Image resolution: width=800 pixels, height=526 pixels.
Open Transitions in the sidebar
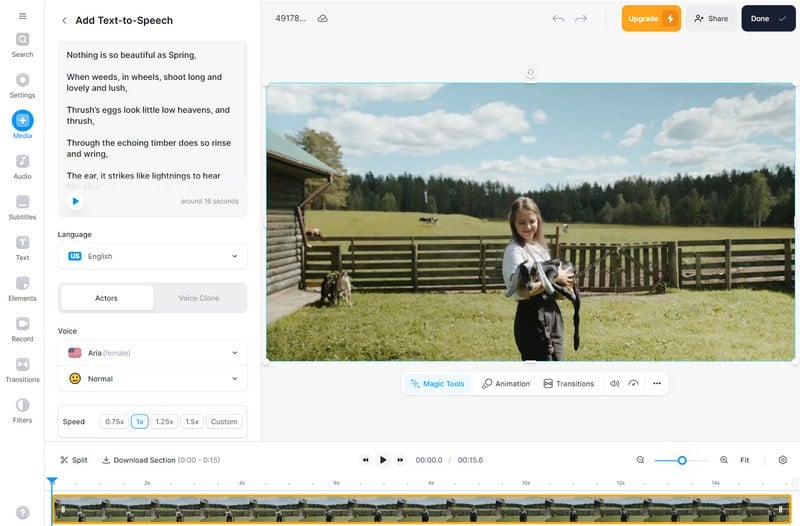click(x=22, y=370)
